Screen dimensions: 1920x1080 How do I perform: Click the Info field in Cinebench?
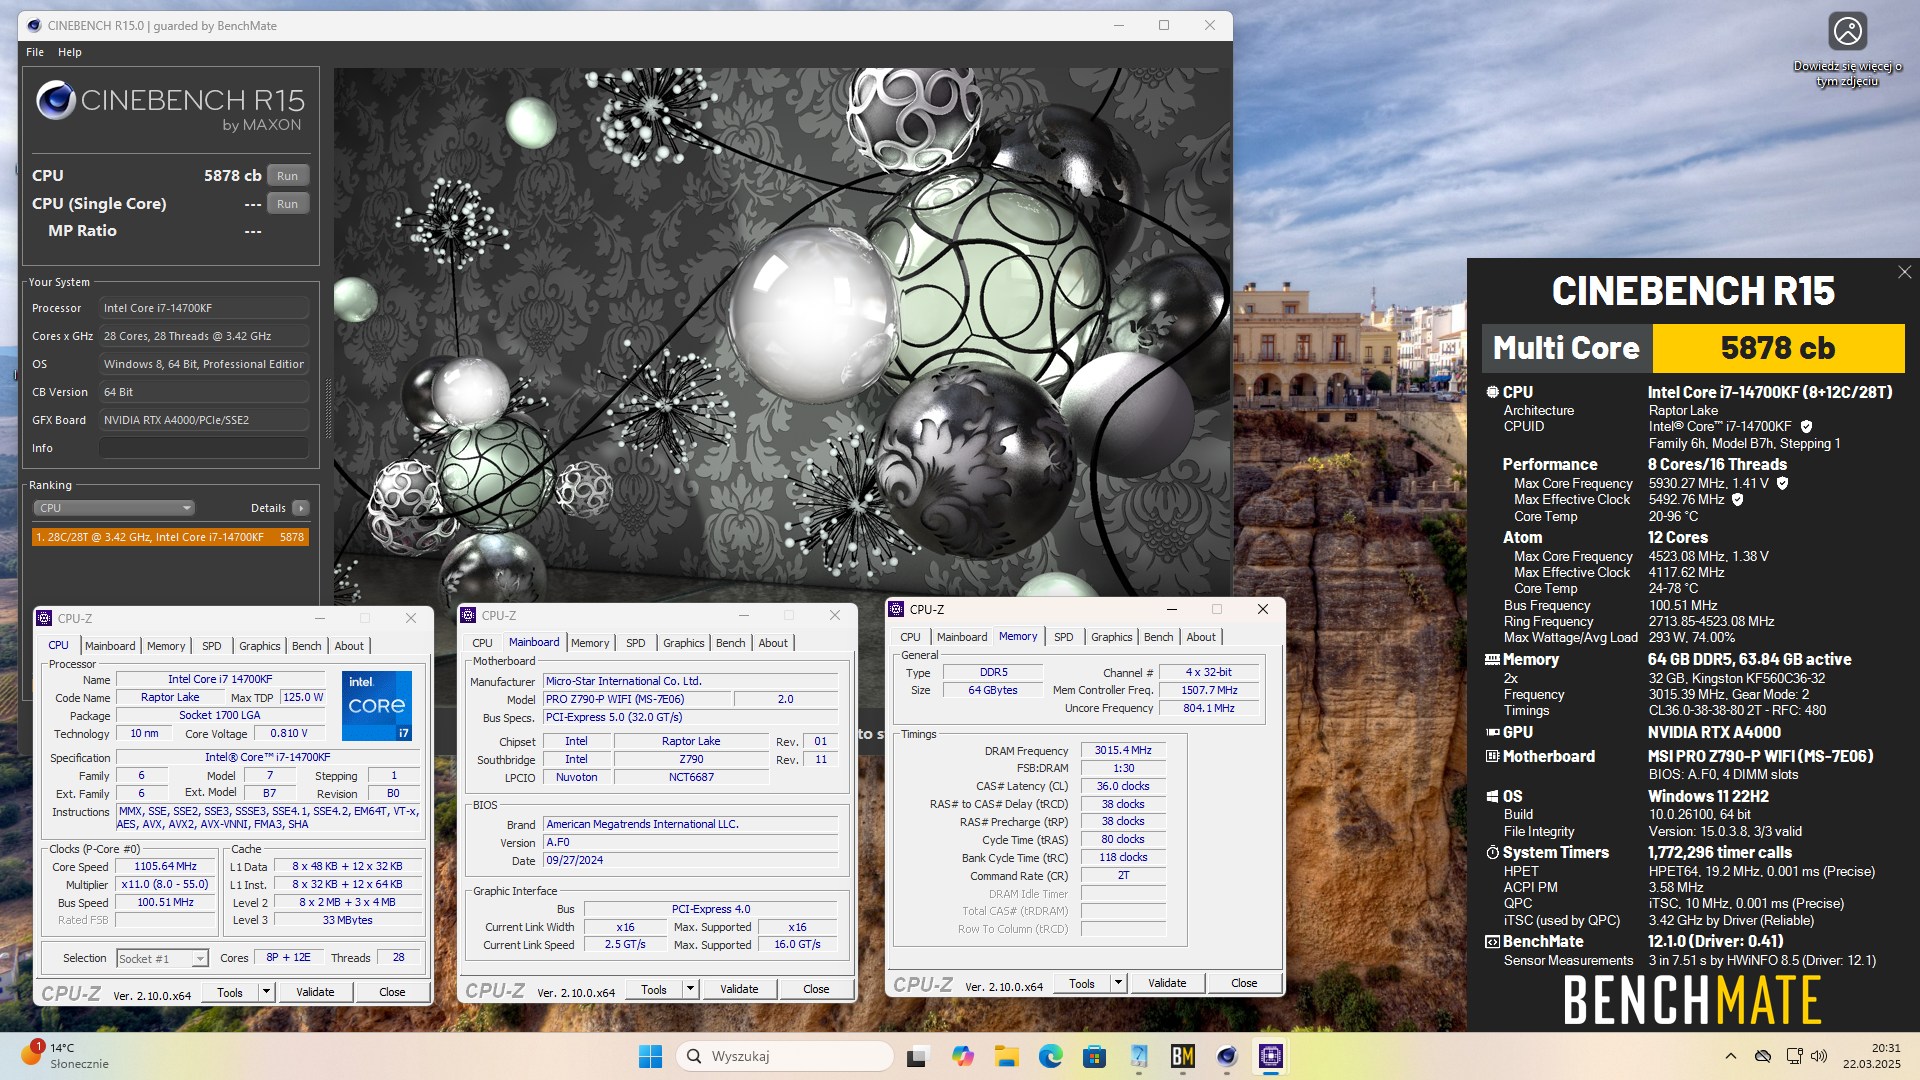tap(203, 448)
